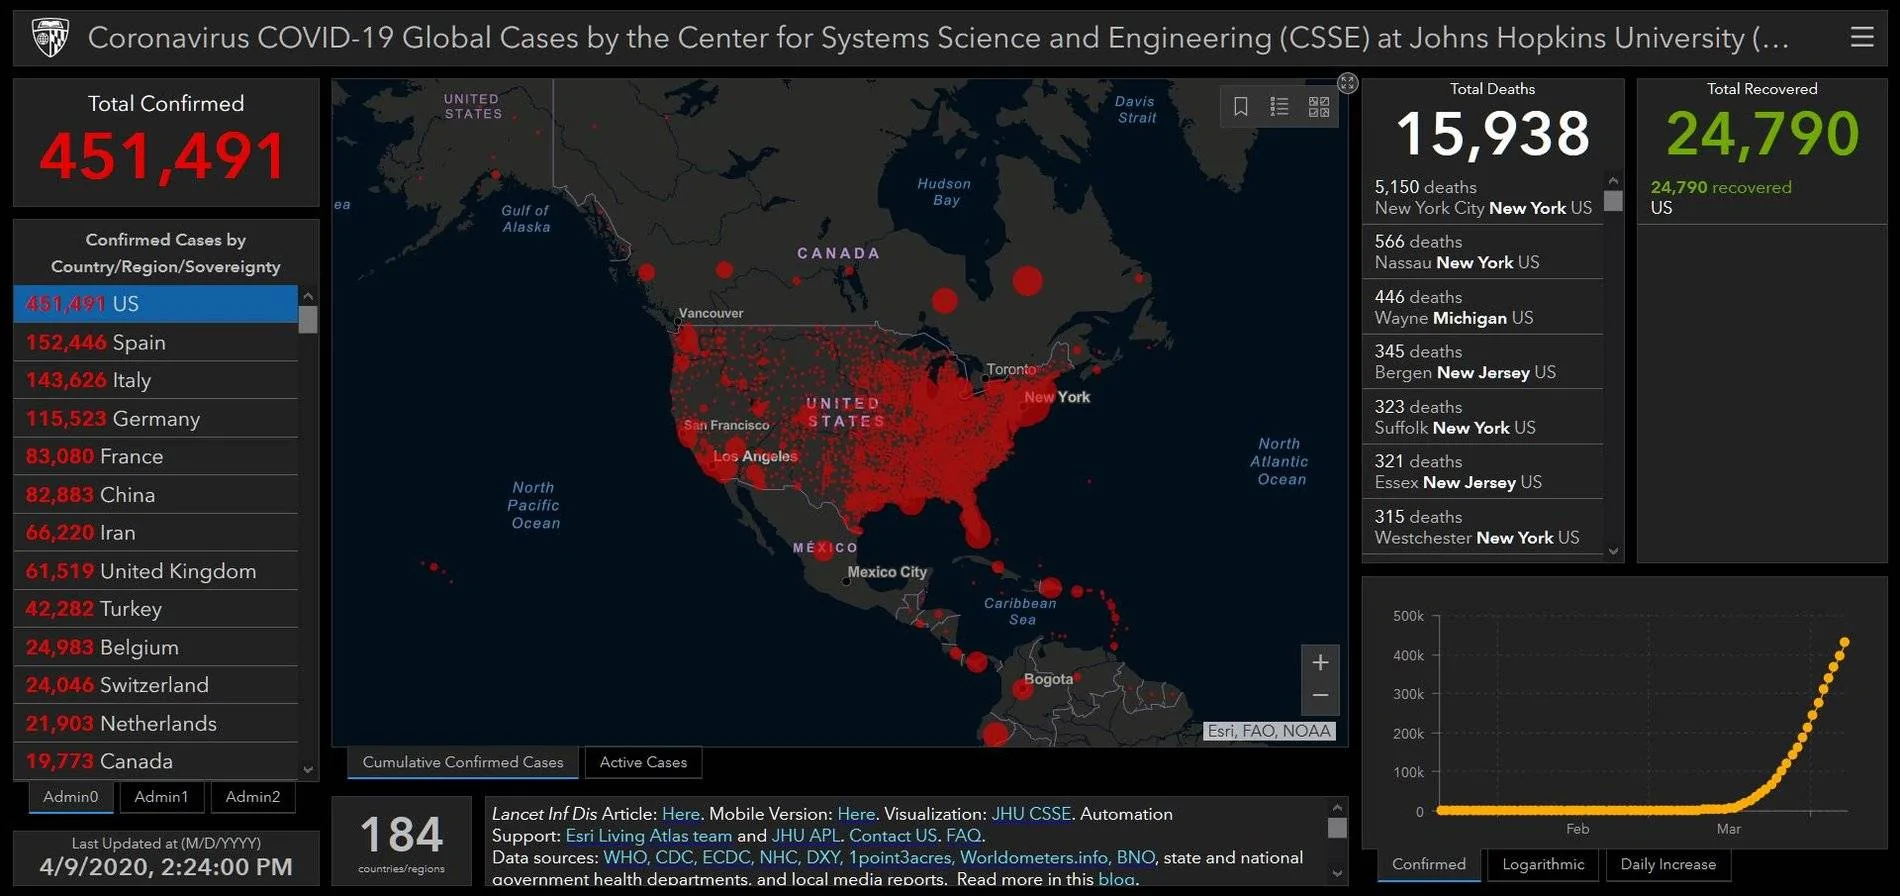Open the JHU CSSE visualization link

pos(1031,814)
